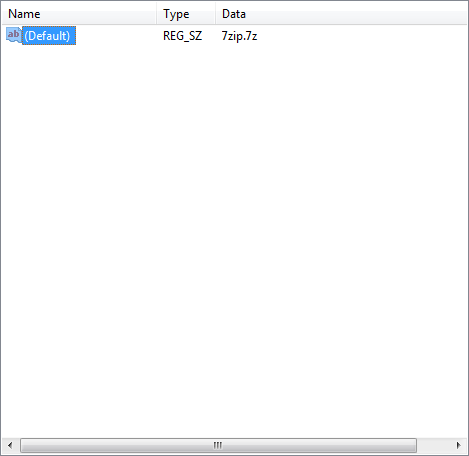
Task: Sort by the Data column header
Action: (x=341, y=14)
